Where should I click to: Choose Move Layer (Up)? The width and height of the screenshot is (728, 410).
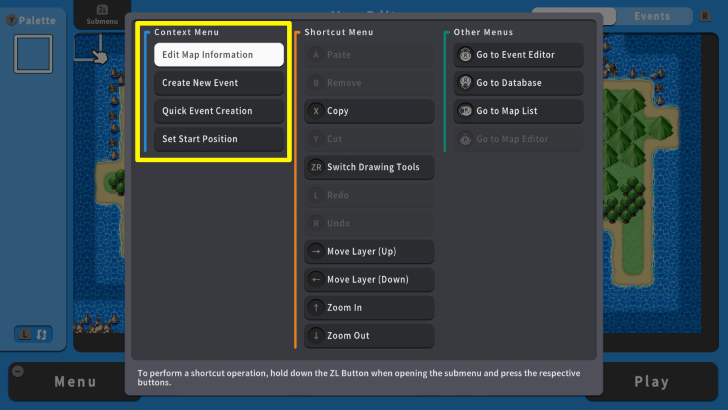[x=369, y=251]
